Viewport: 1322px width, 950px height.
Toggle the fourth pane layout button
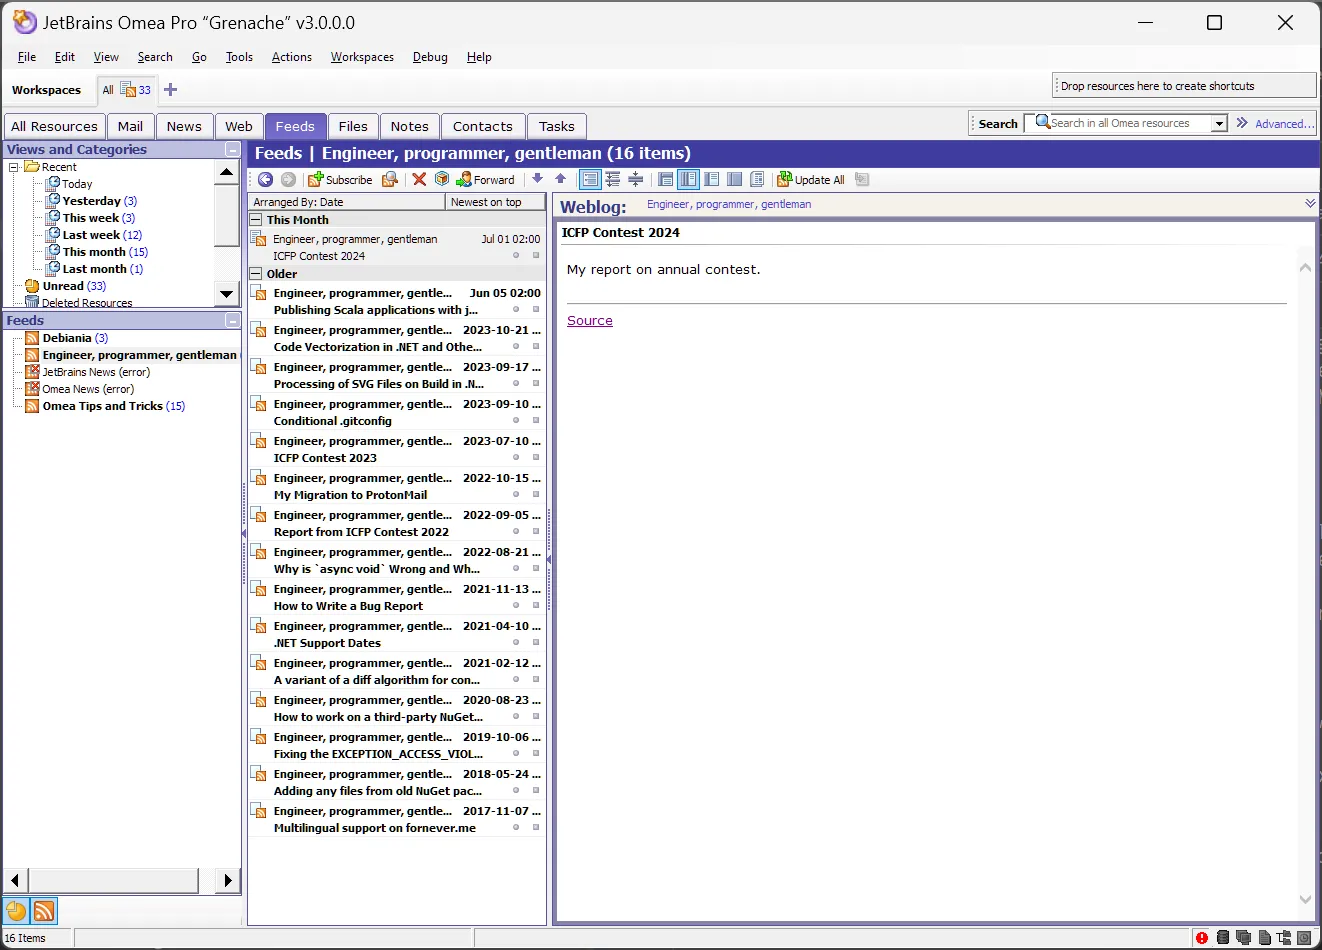point(734,179)
